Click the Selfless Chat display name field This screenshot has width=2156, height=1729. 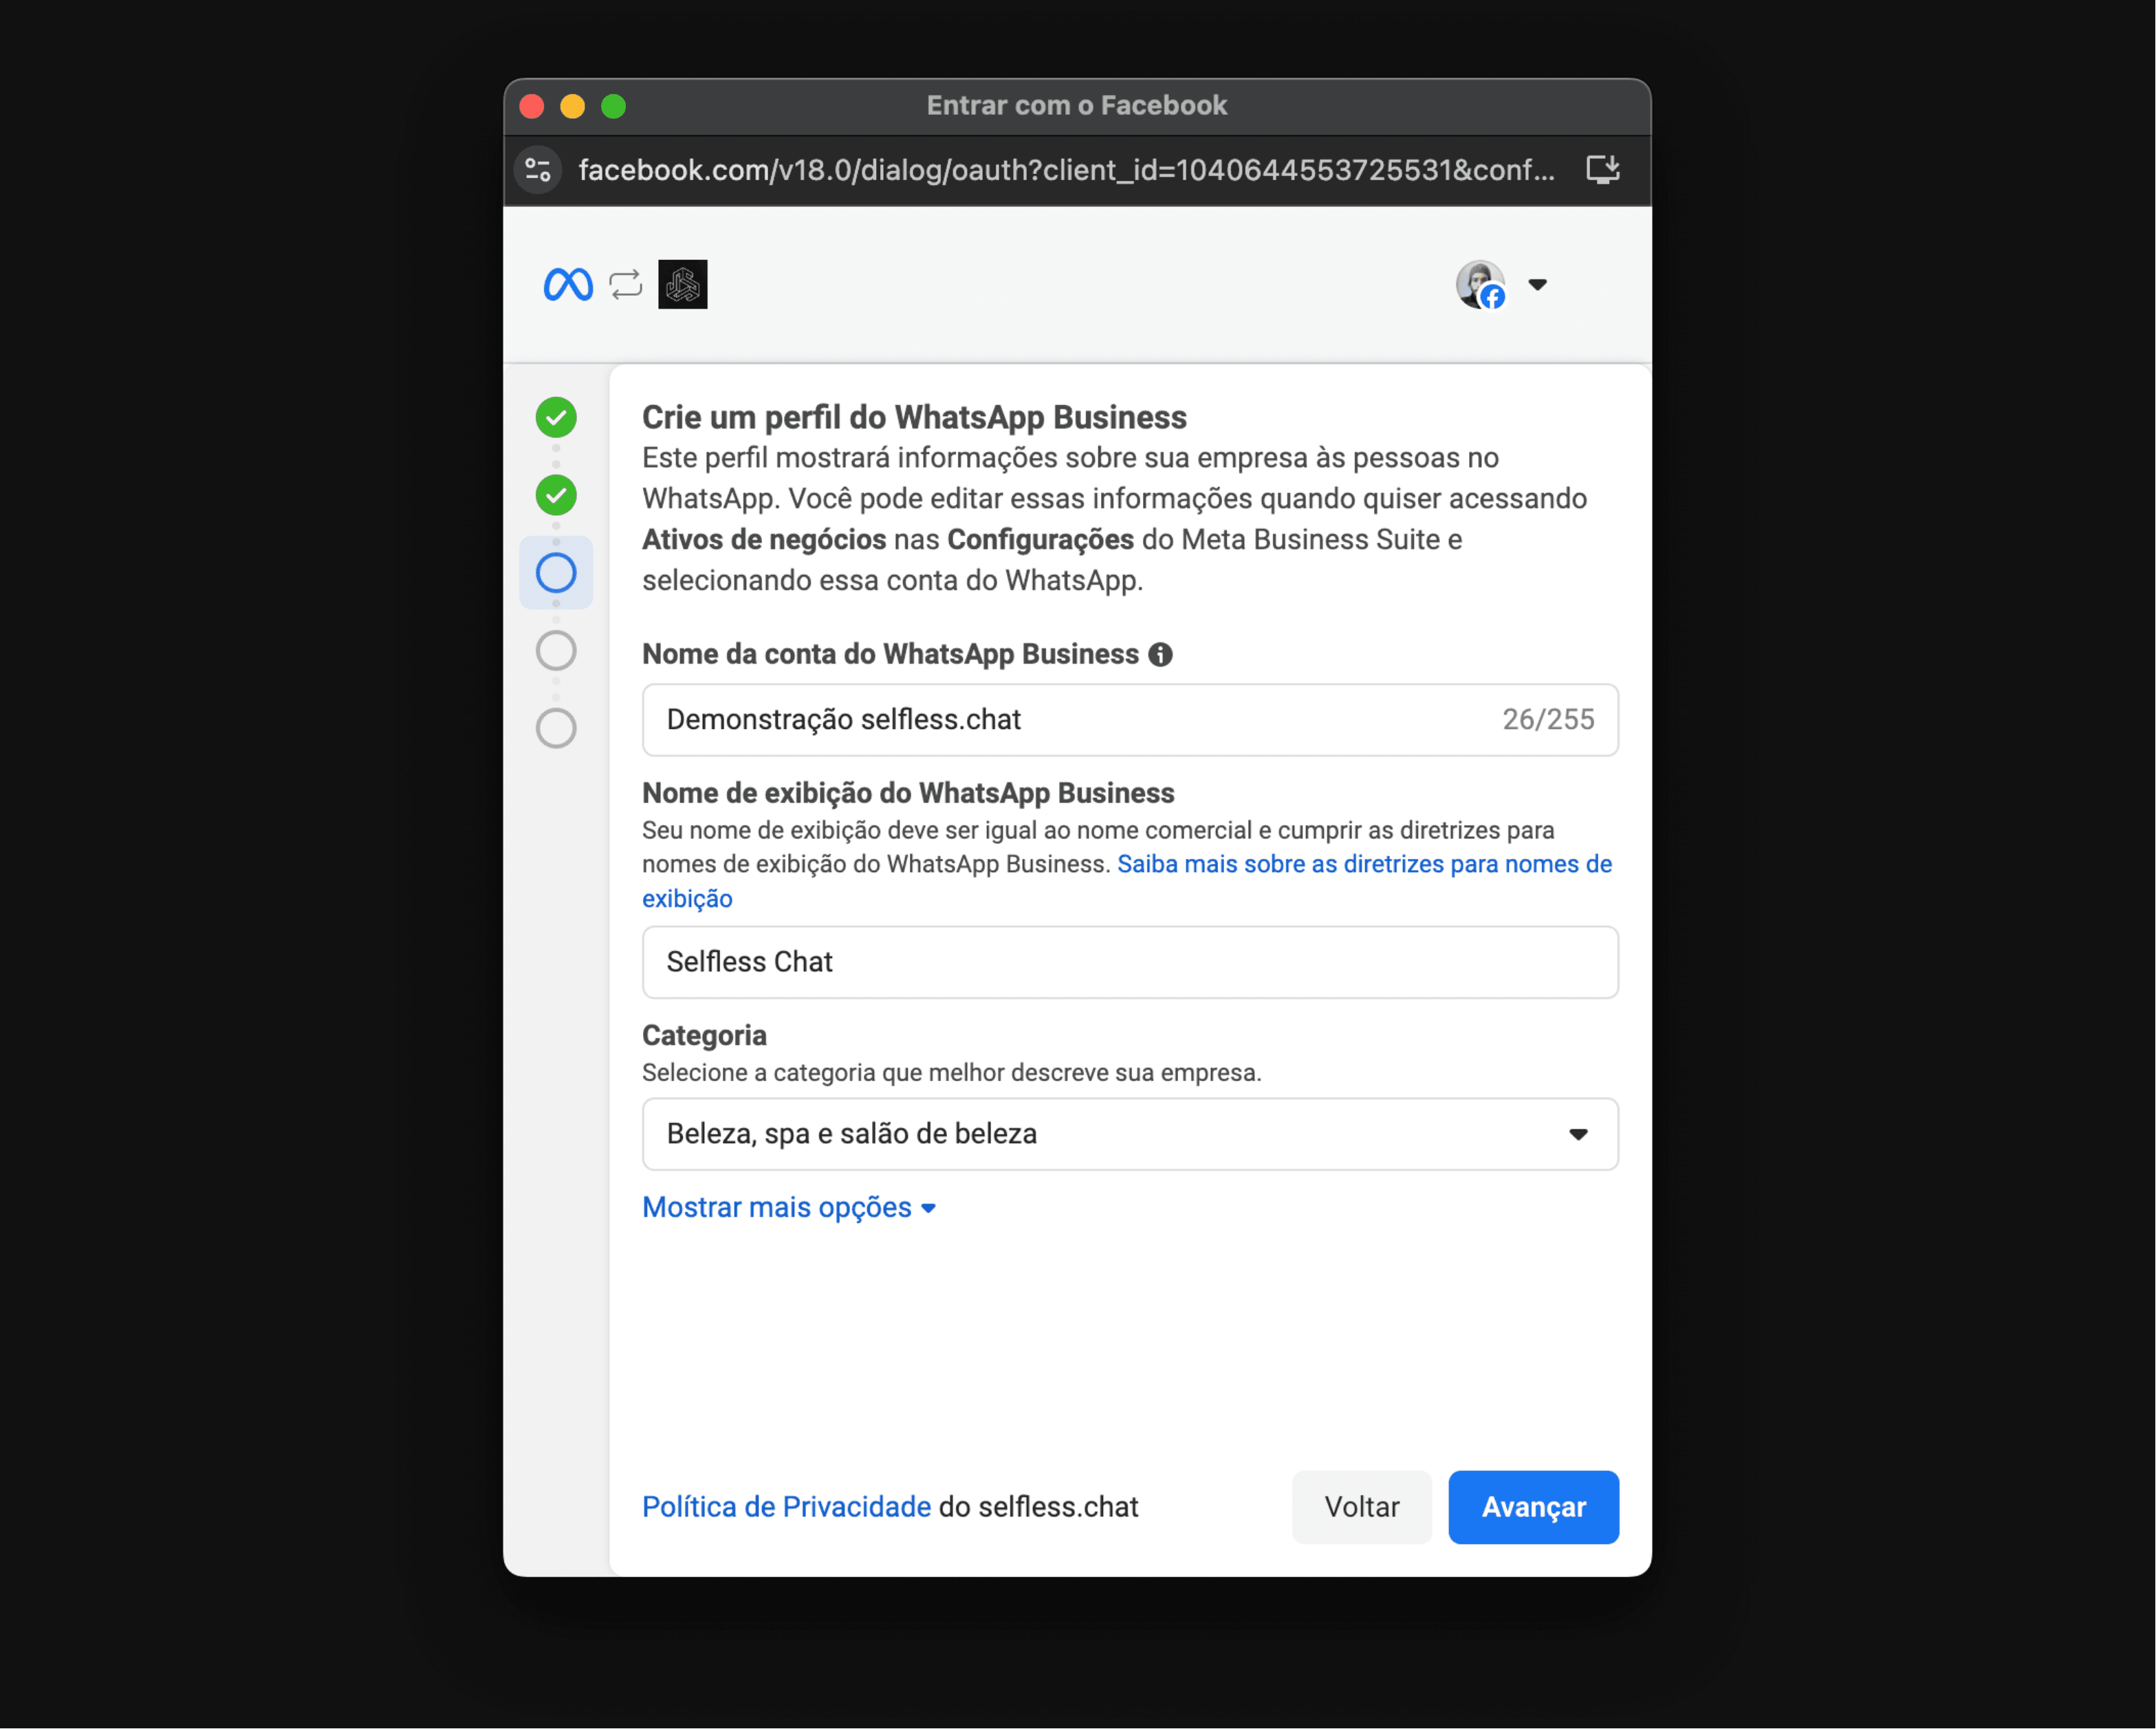point(1130,962)
